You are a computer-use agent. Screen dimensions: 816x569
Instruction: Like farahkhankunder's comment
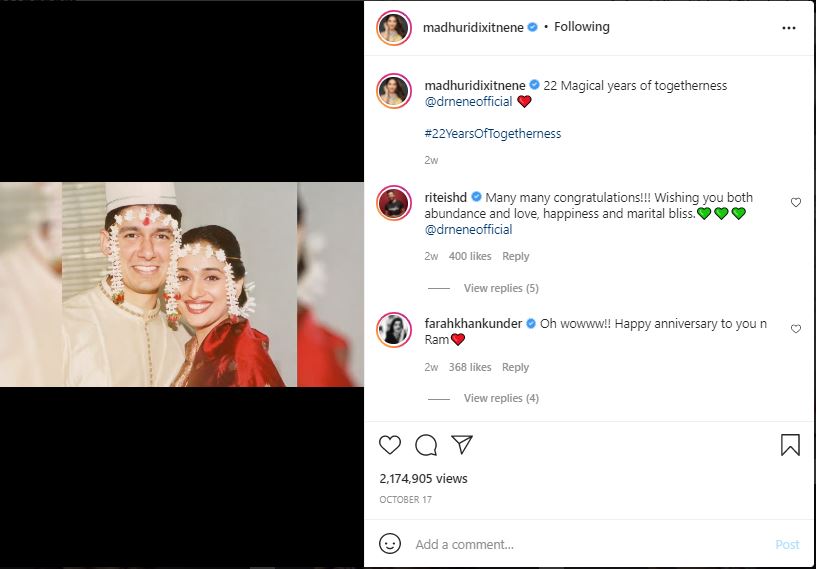[x=796, y=329]
